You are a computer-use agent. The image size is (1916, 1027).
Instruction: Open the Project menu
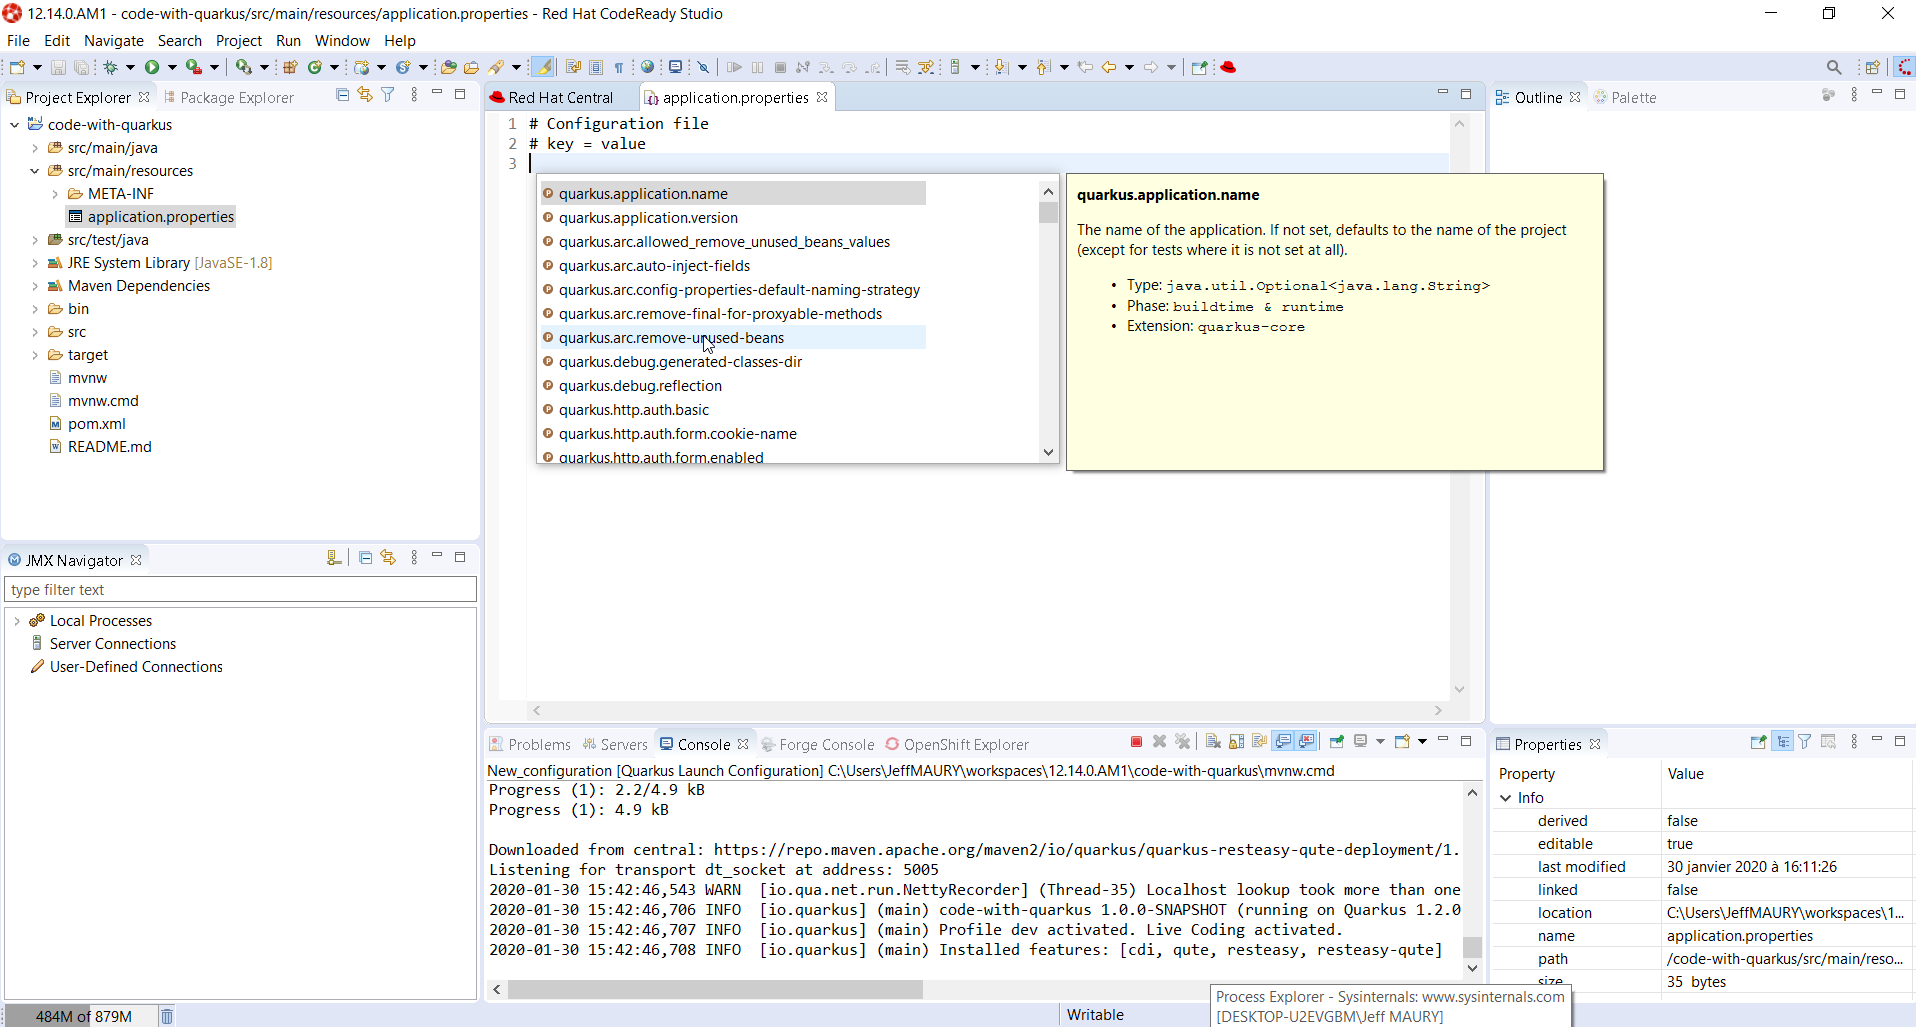tap(239, 41)
